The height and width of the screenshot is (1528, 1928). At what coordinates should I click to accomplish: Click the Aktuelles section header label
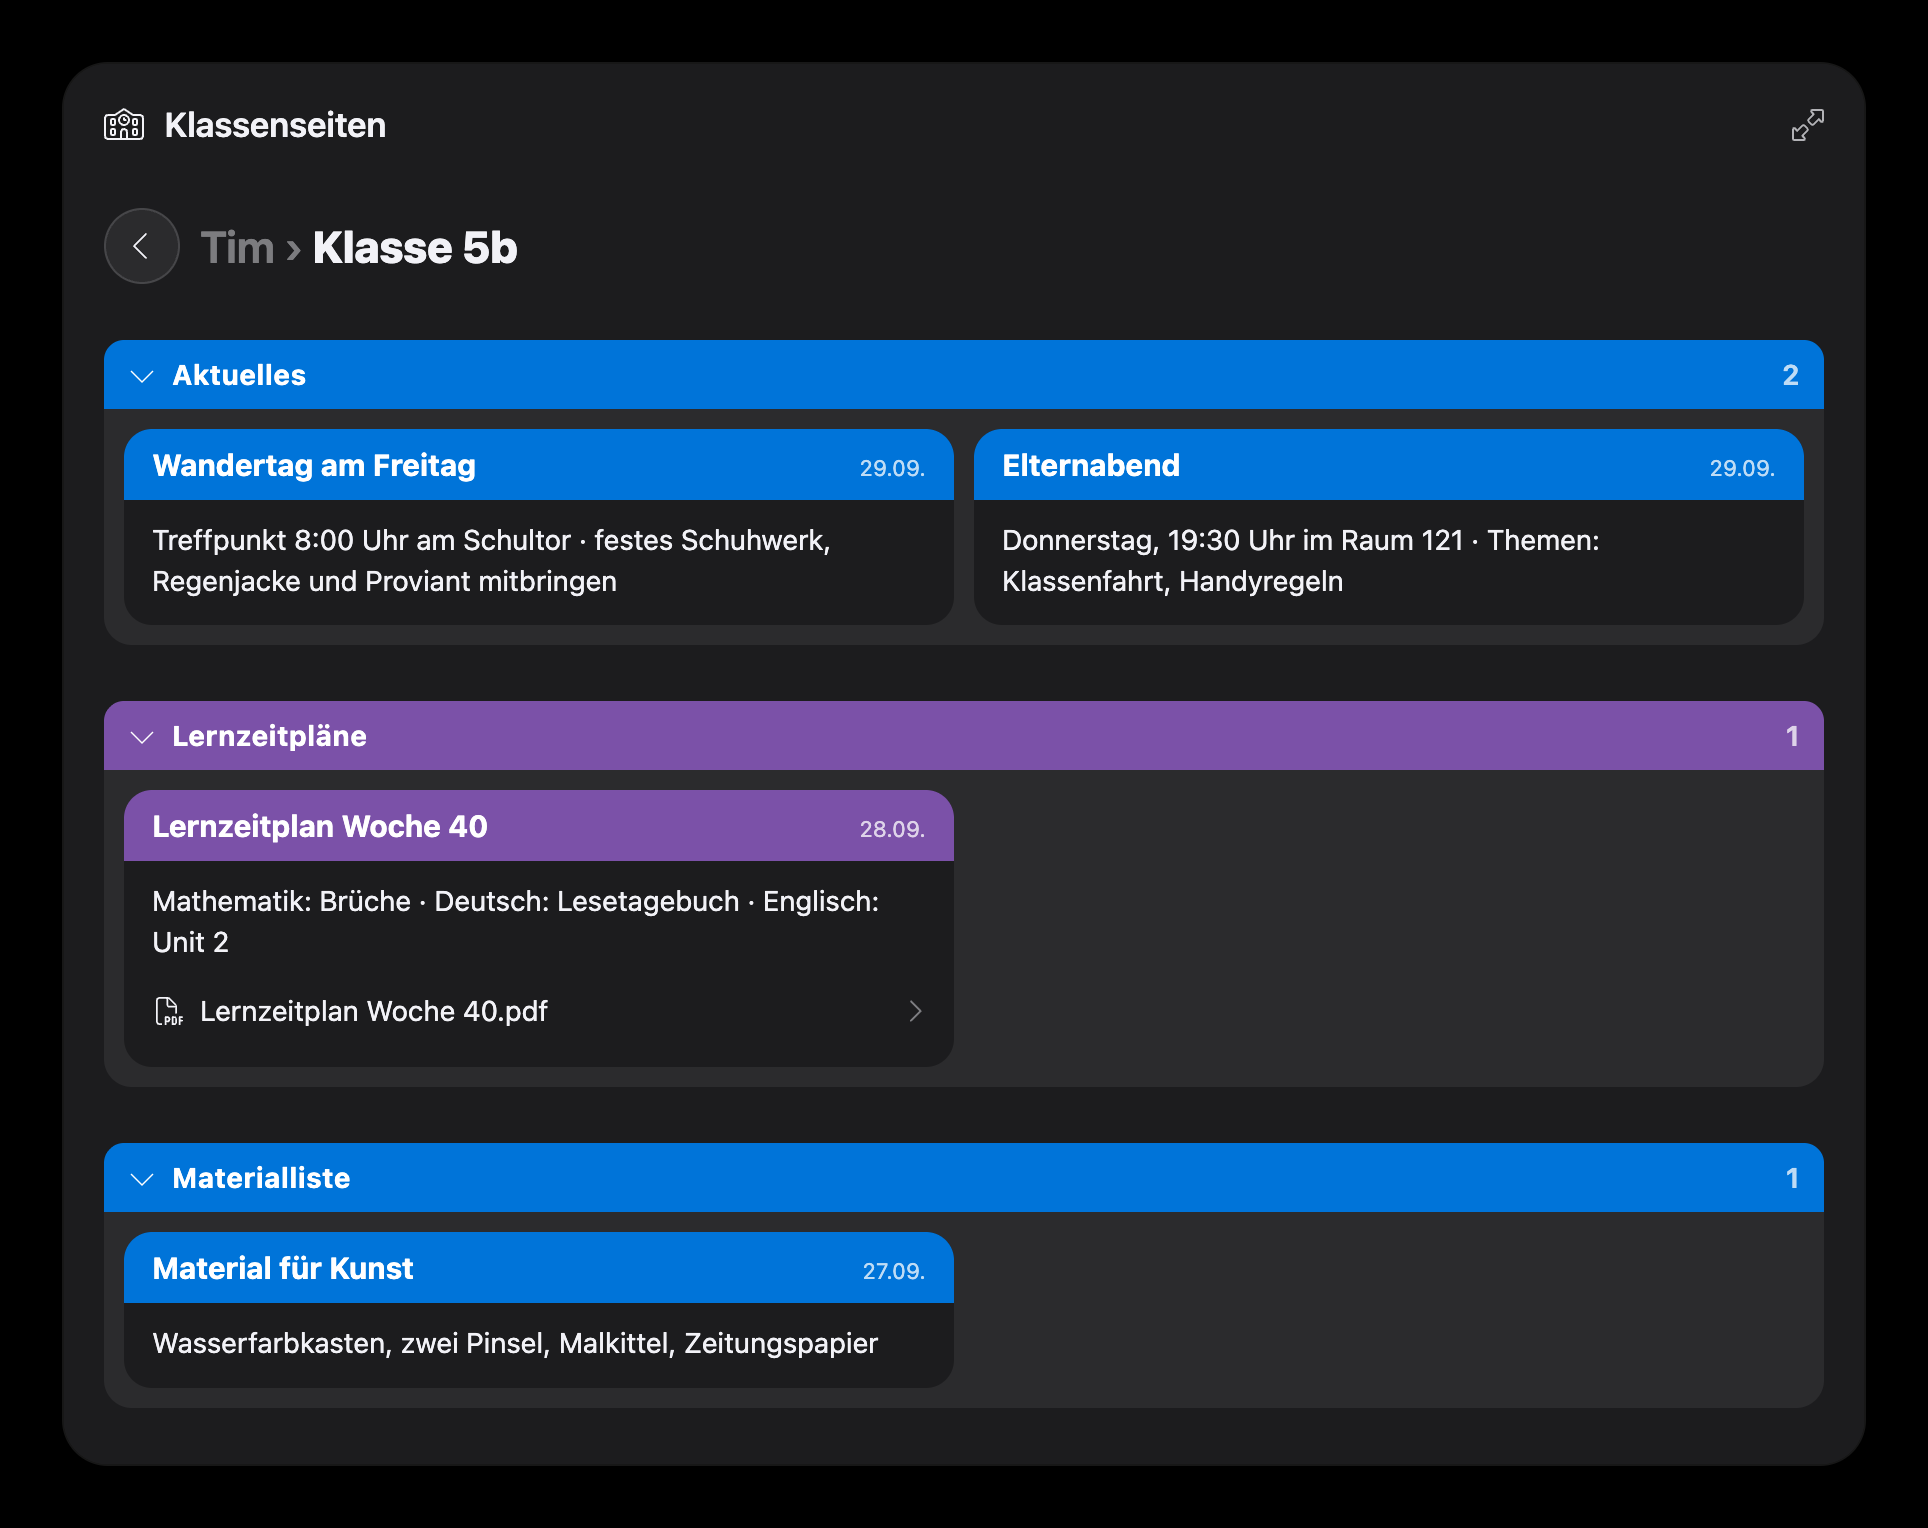239,375
